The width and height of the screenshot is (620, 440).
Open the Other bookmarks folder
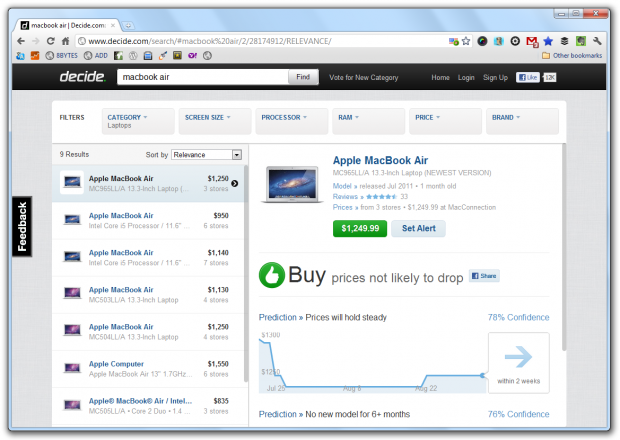coord(572,55)
